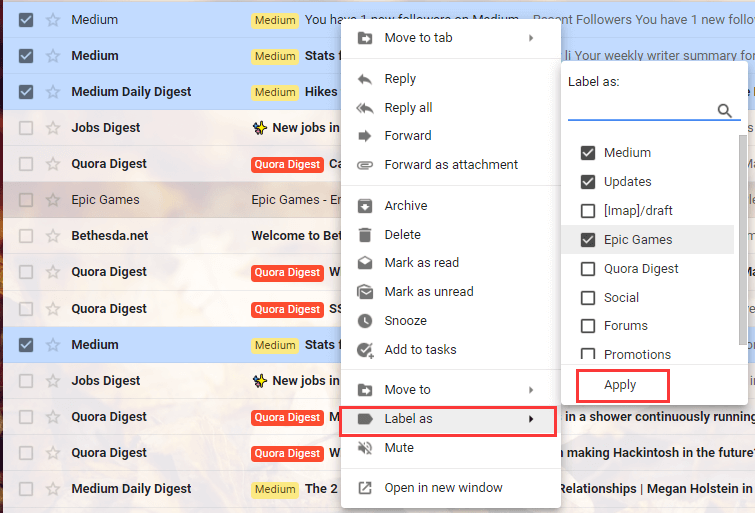Viewport: 755px width, 513px height.
Task: Check the [Imap]/draft label checkbox
Action: click(587, 210)
